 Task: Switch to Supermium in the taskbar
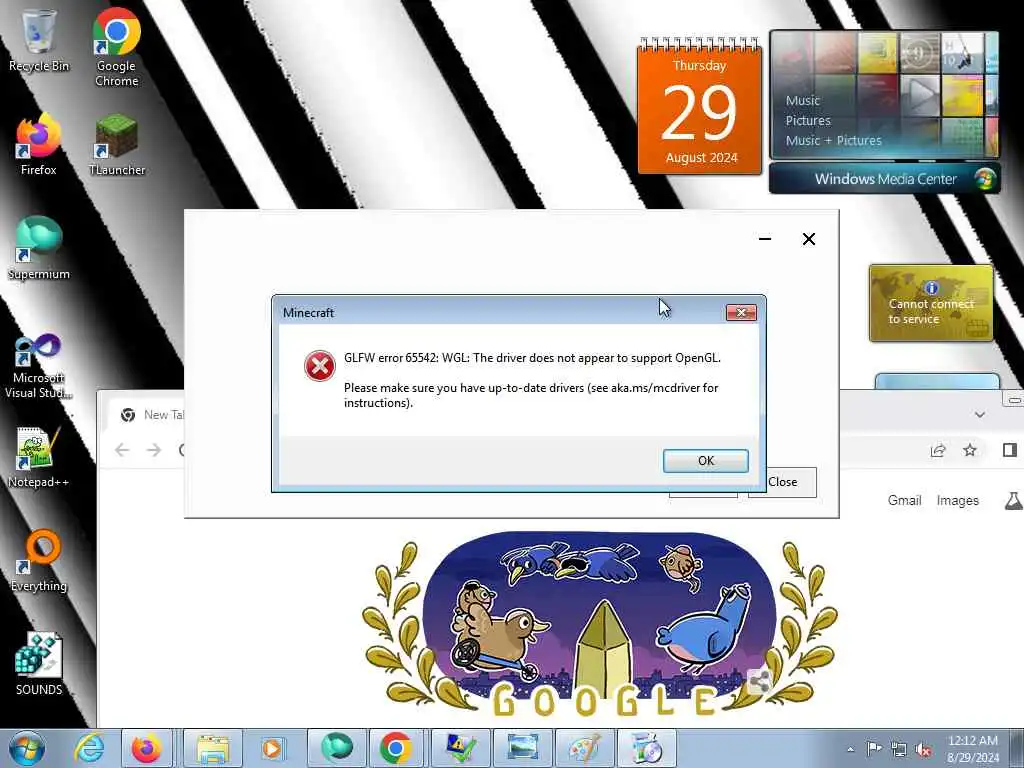point(337,748)
